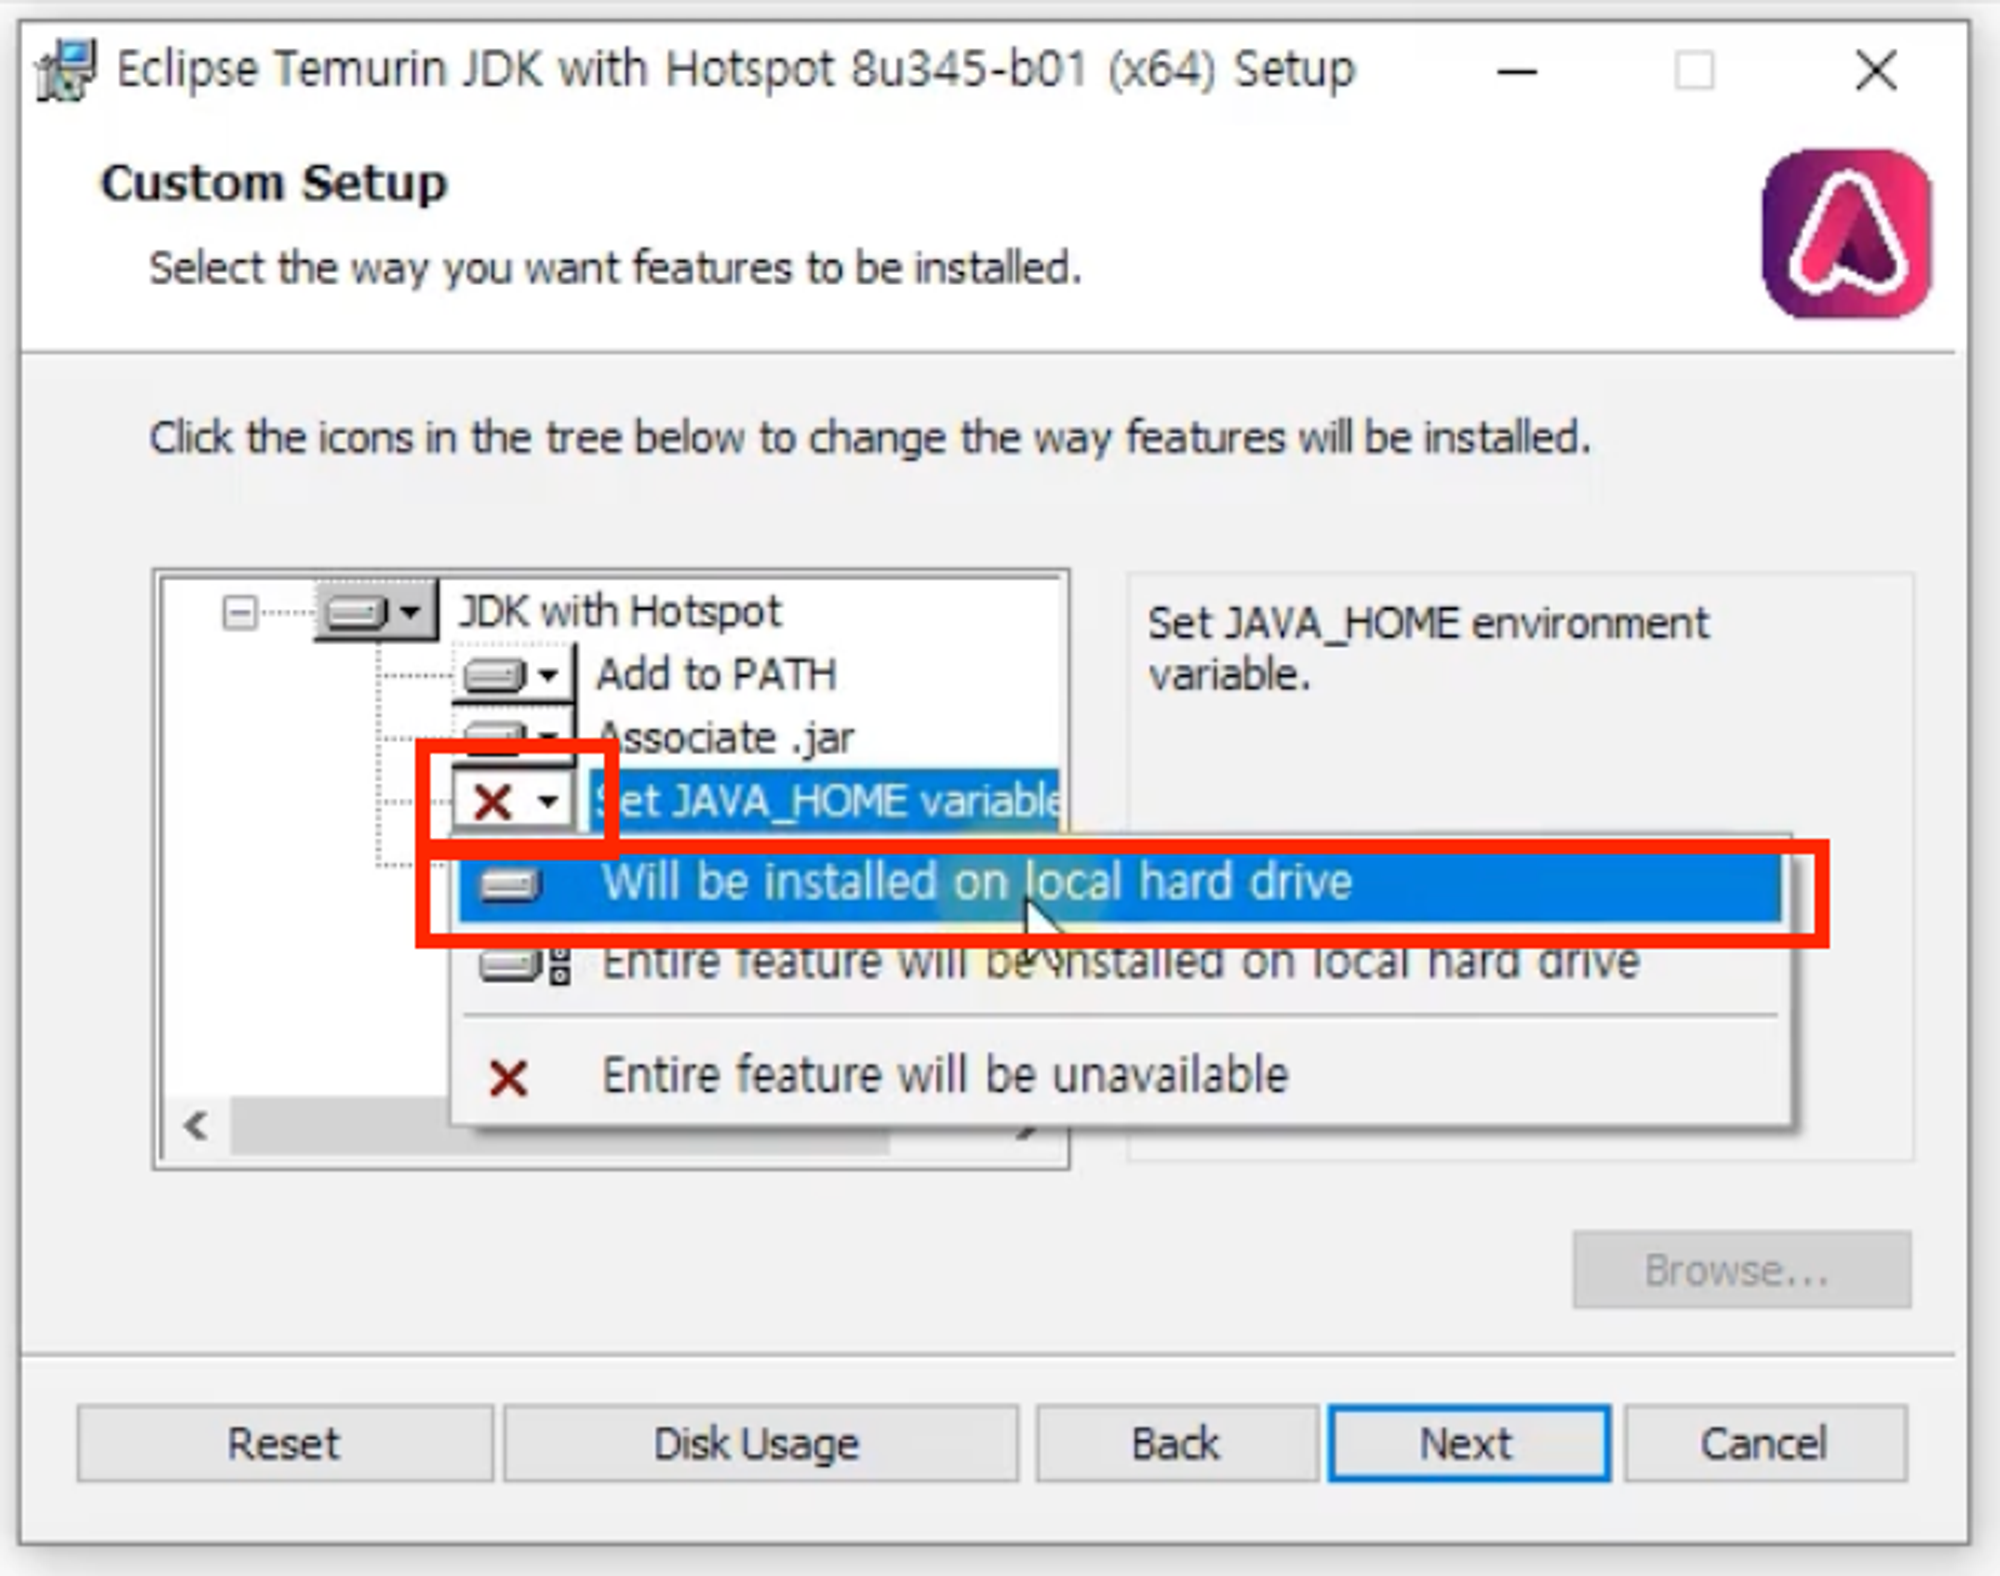Open dropdown arrow for JDK with Hotspot
This screenshot has height=1576, width=2000.
[x=410, y=611]
